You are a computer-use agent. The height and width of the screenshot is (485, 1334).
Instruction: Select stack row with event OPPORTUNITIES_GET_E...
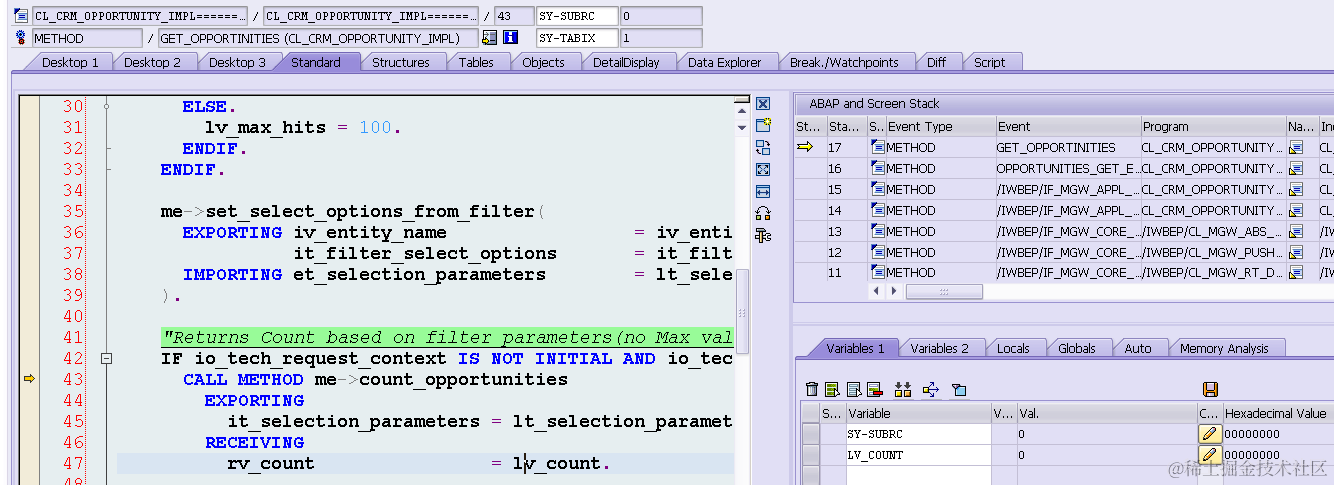click(1064, 168)
